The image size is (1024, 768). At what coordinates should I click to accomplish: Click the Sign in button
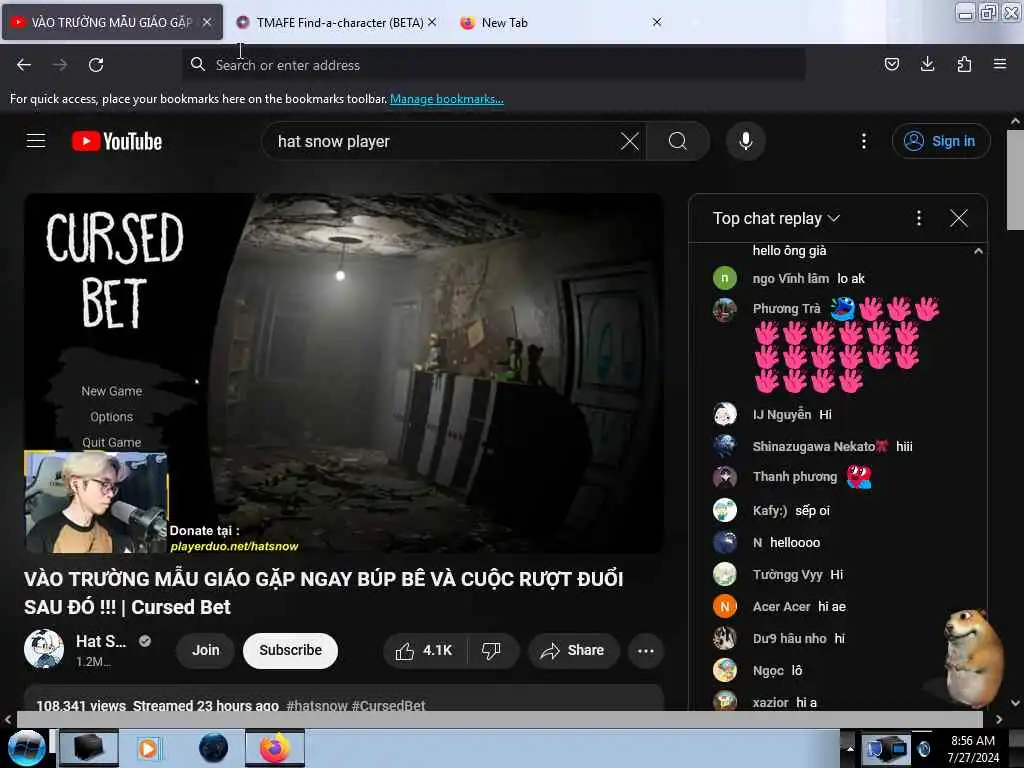(x=941, y=141)
